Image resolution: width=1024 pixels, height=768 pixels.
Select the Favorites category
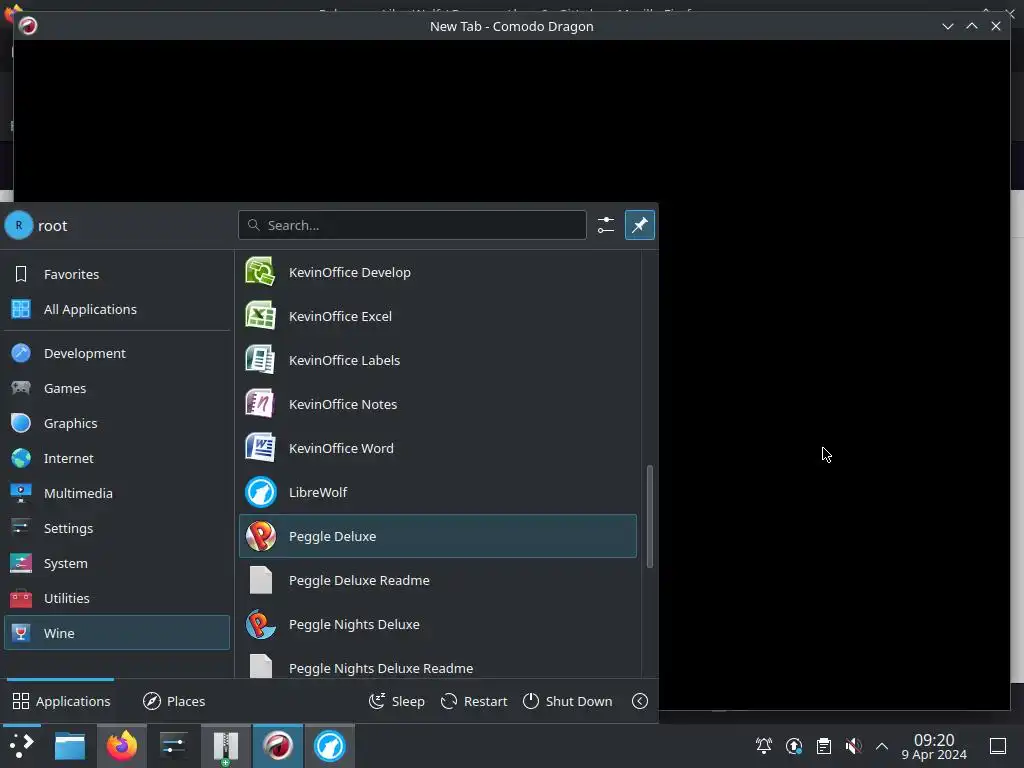coord(117,274)
